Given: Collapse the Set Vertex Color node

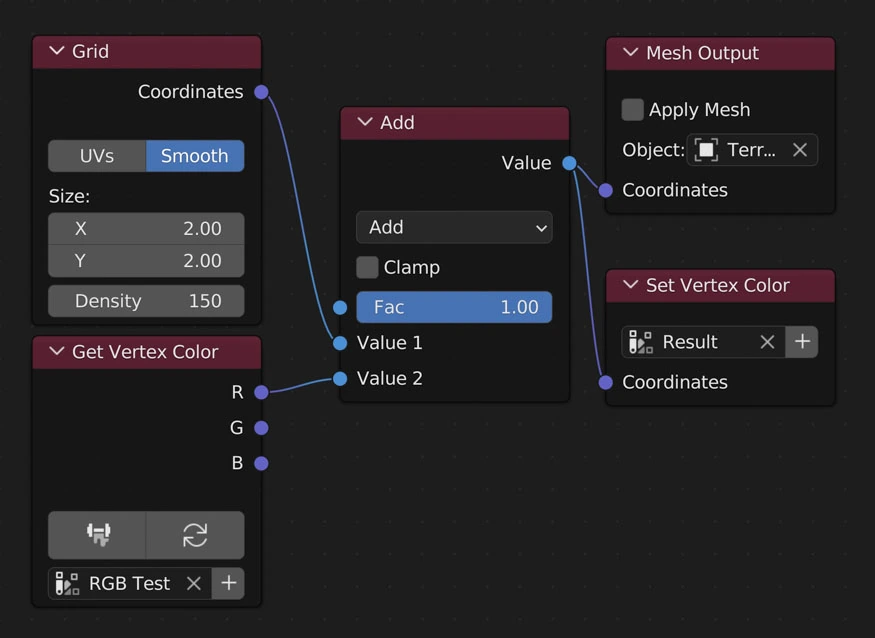Looking at the screenshot, I should (x=630, y=286).
